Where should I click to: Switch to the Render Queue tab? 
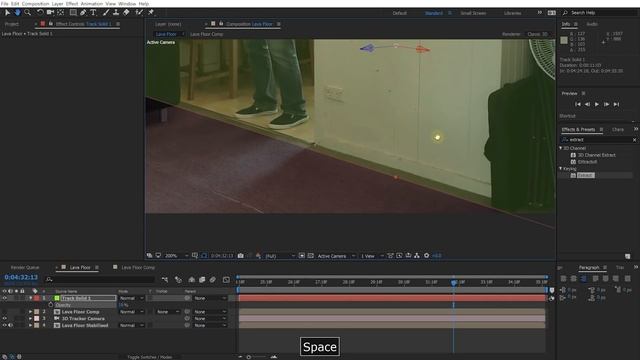tap(25, 267)
